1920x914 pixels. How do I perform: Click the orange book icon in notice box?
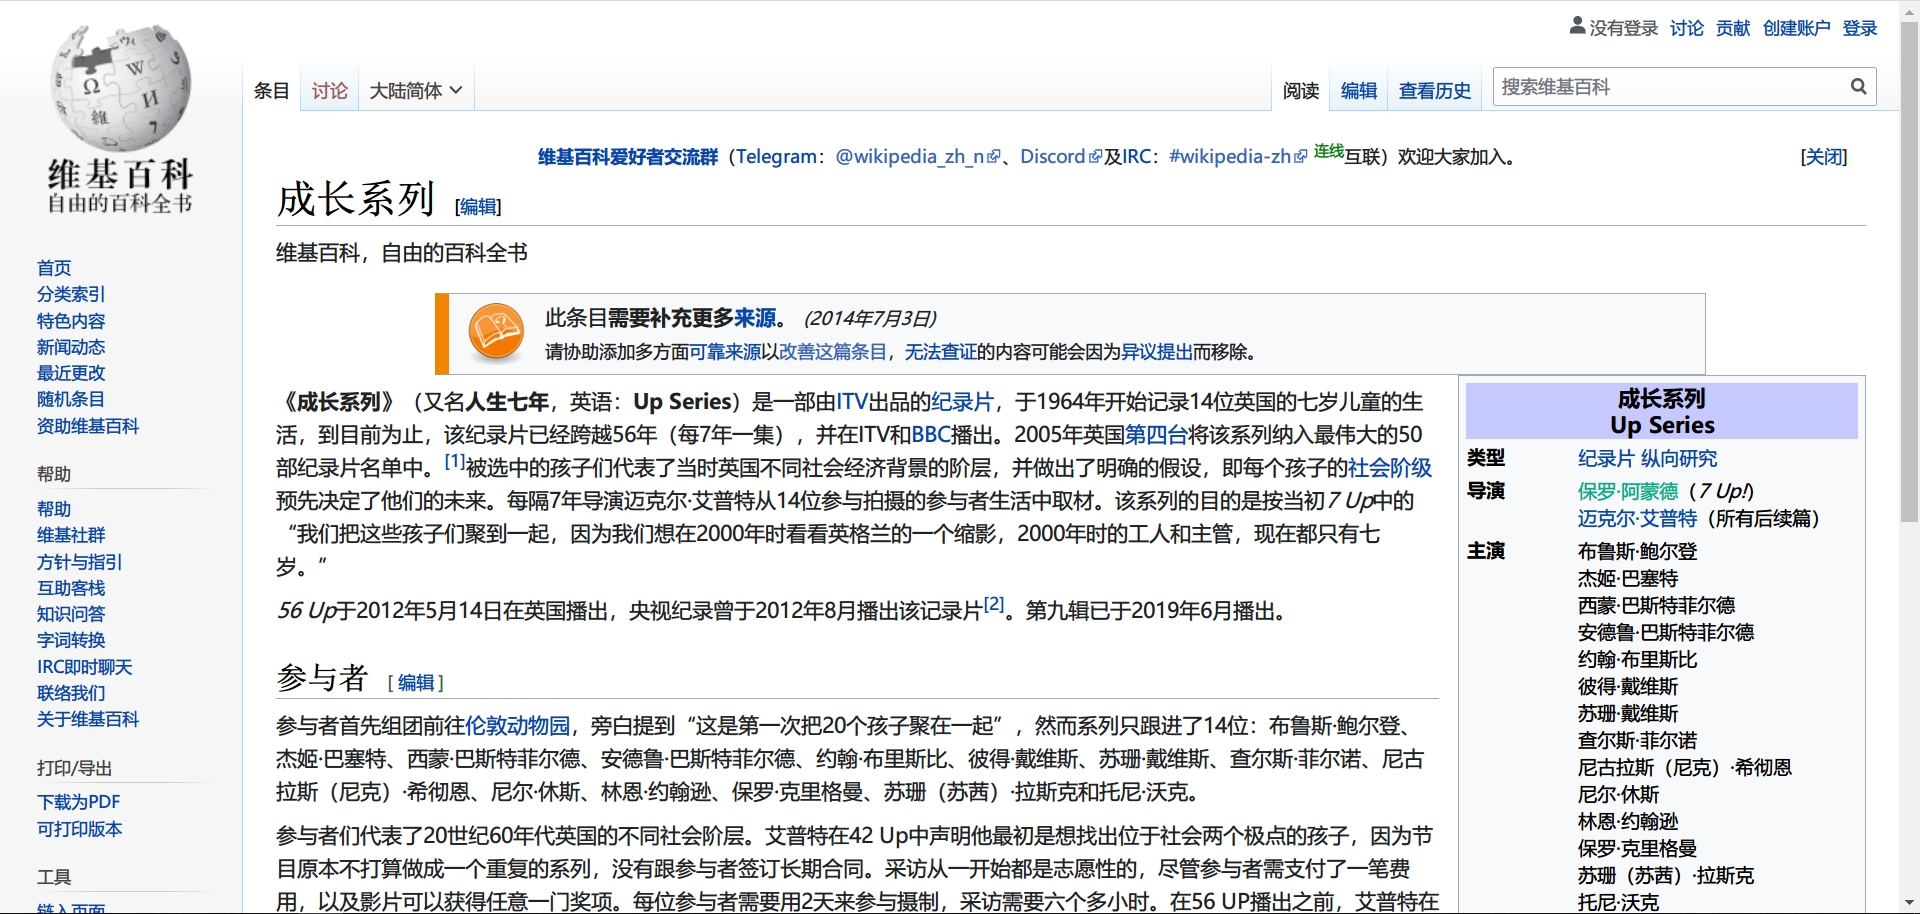coord(496,332)
